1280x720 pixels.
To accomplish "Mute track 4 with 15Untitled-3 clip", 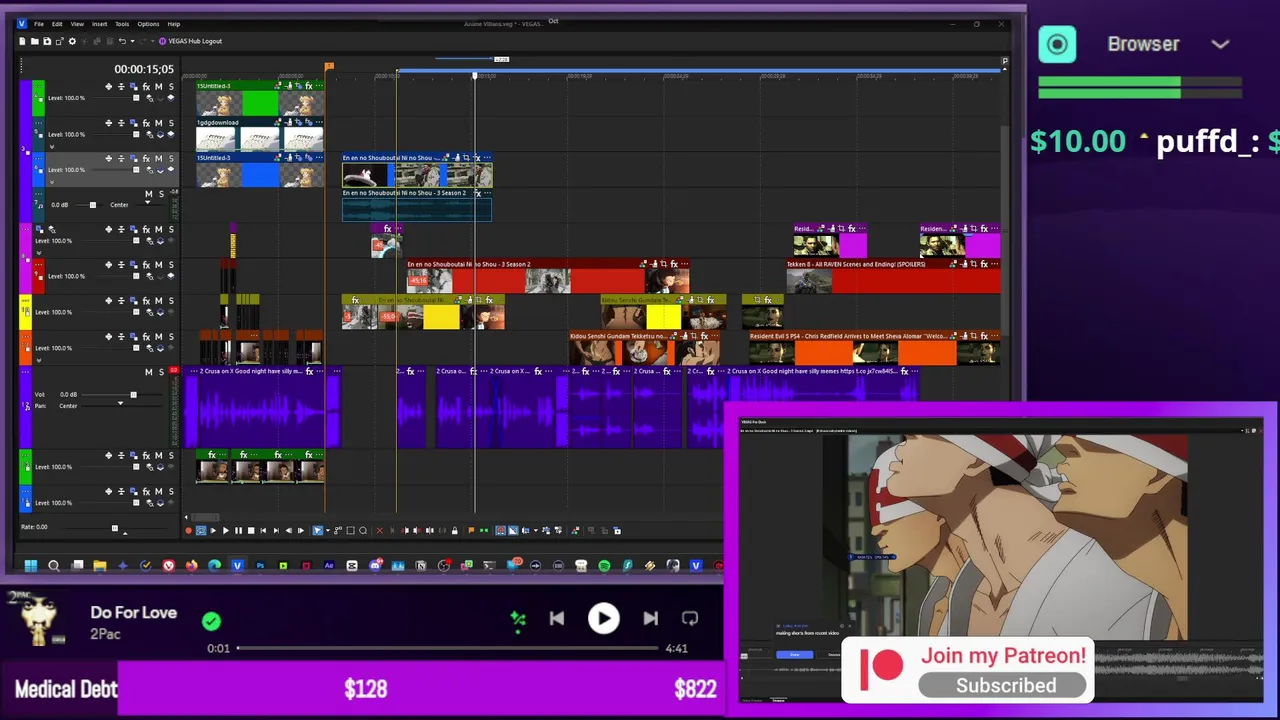I will click(158, 87).
